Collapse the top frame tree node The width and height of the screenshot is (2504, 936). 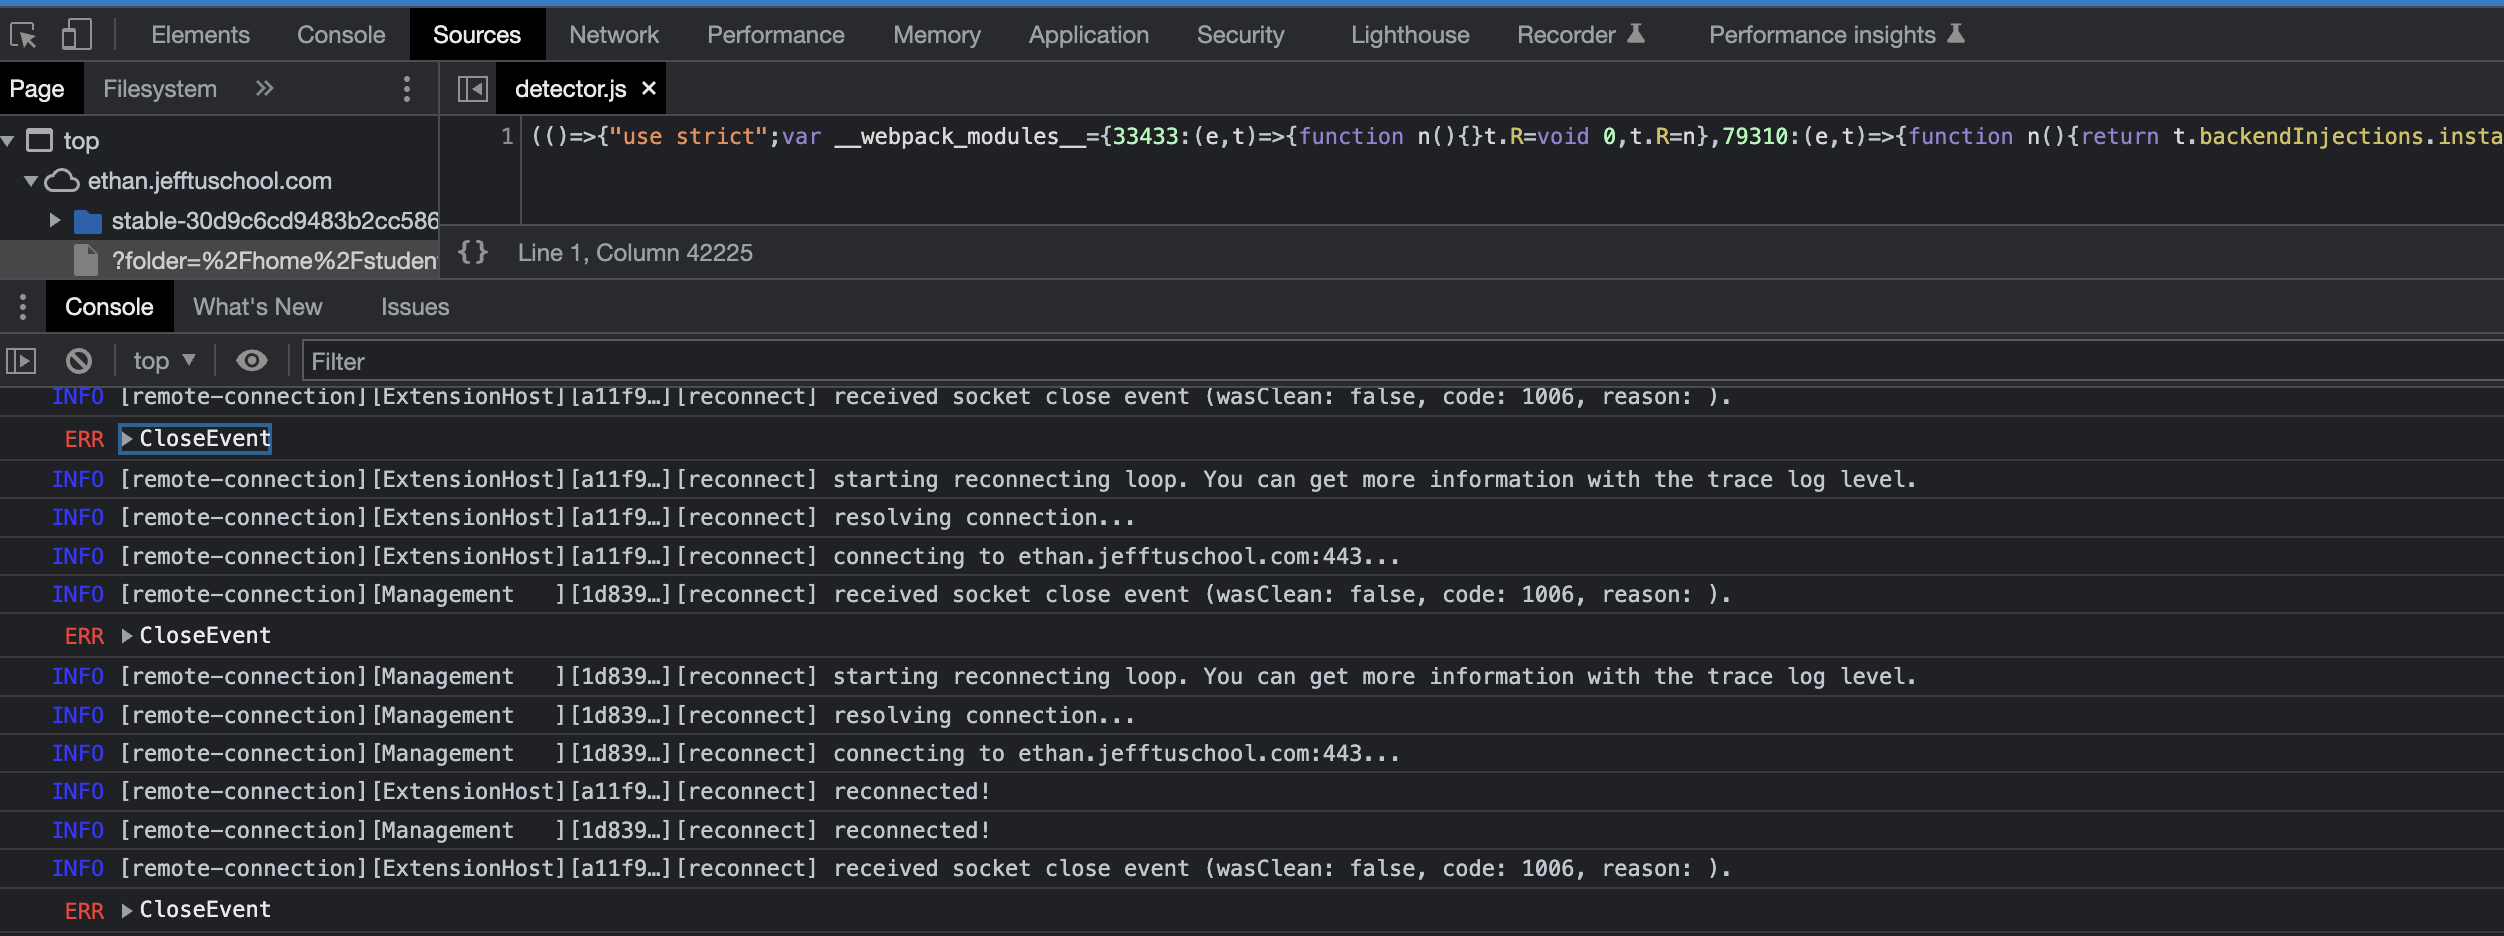coord(8,141)
